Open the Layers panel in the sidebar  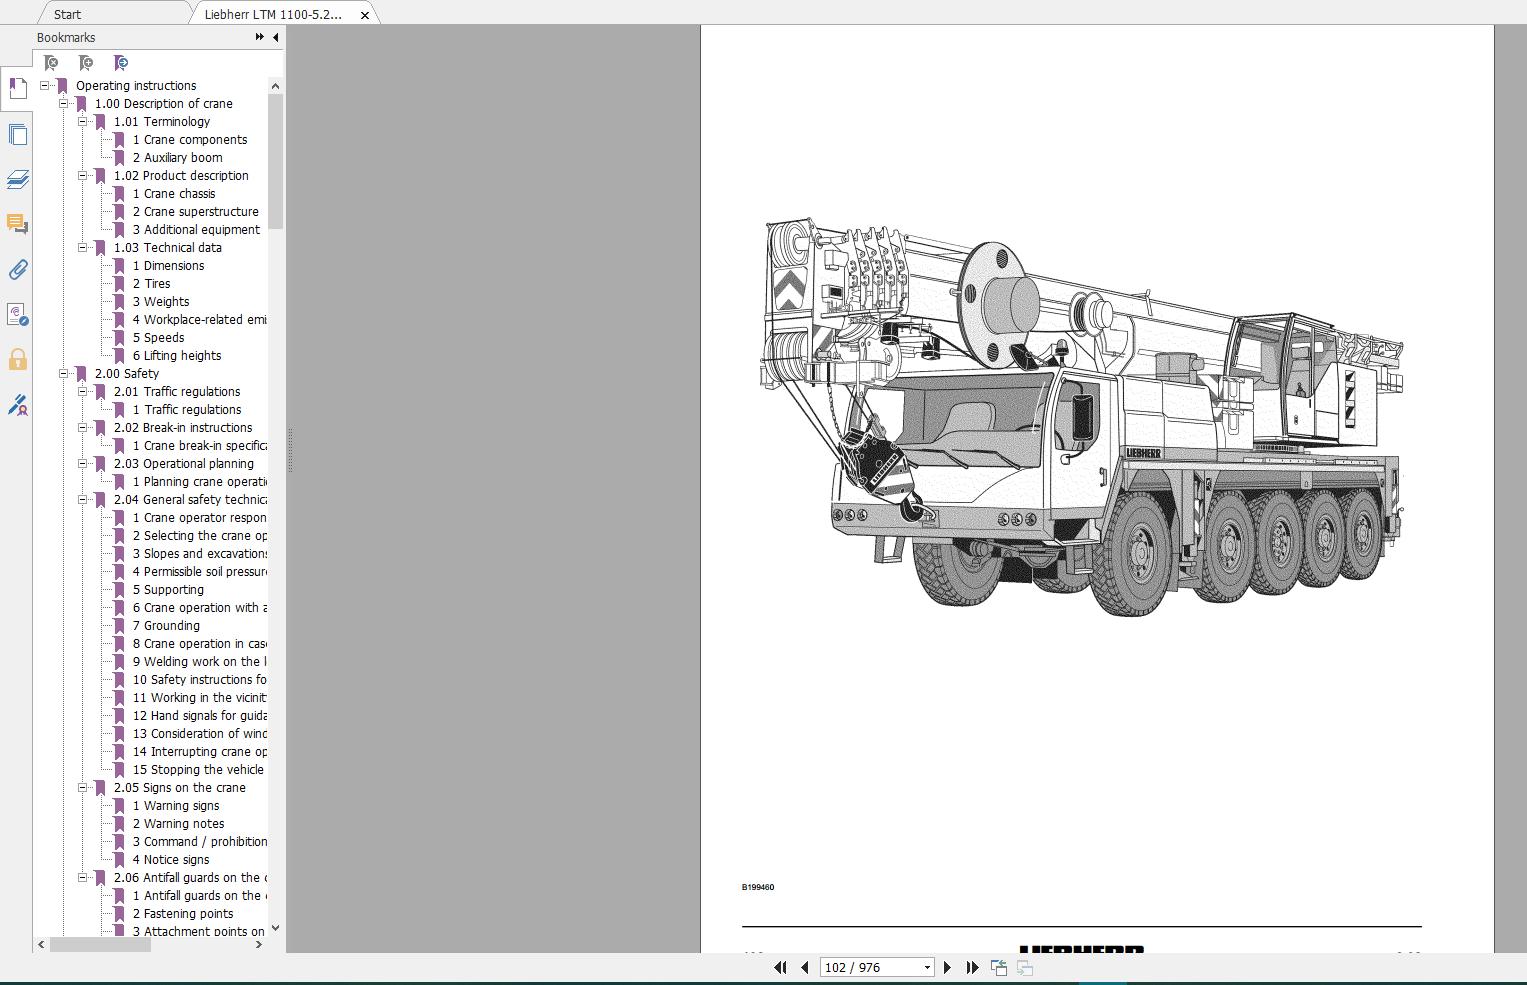(17, 180)
